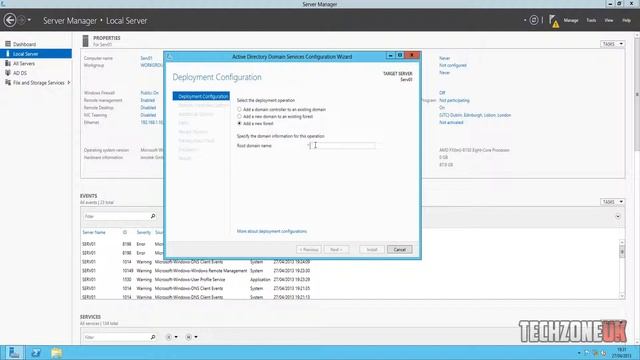Screen dimensions: 640x360
Task: Click File and Storage Services icon
Action: (8, 82)
